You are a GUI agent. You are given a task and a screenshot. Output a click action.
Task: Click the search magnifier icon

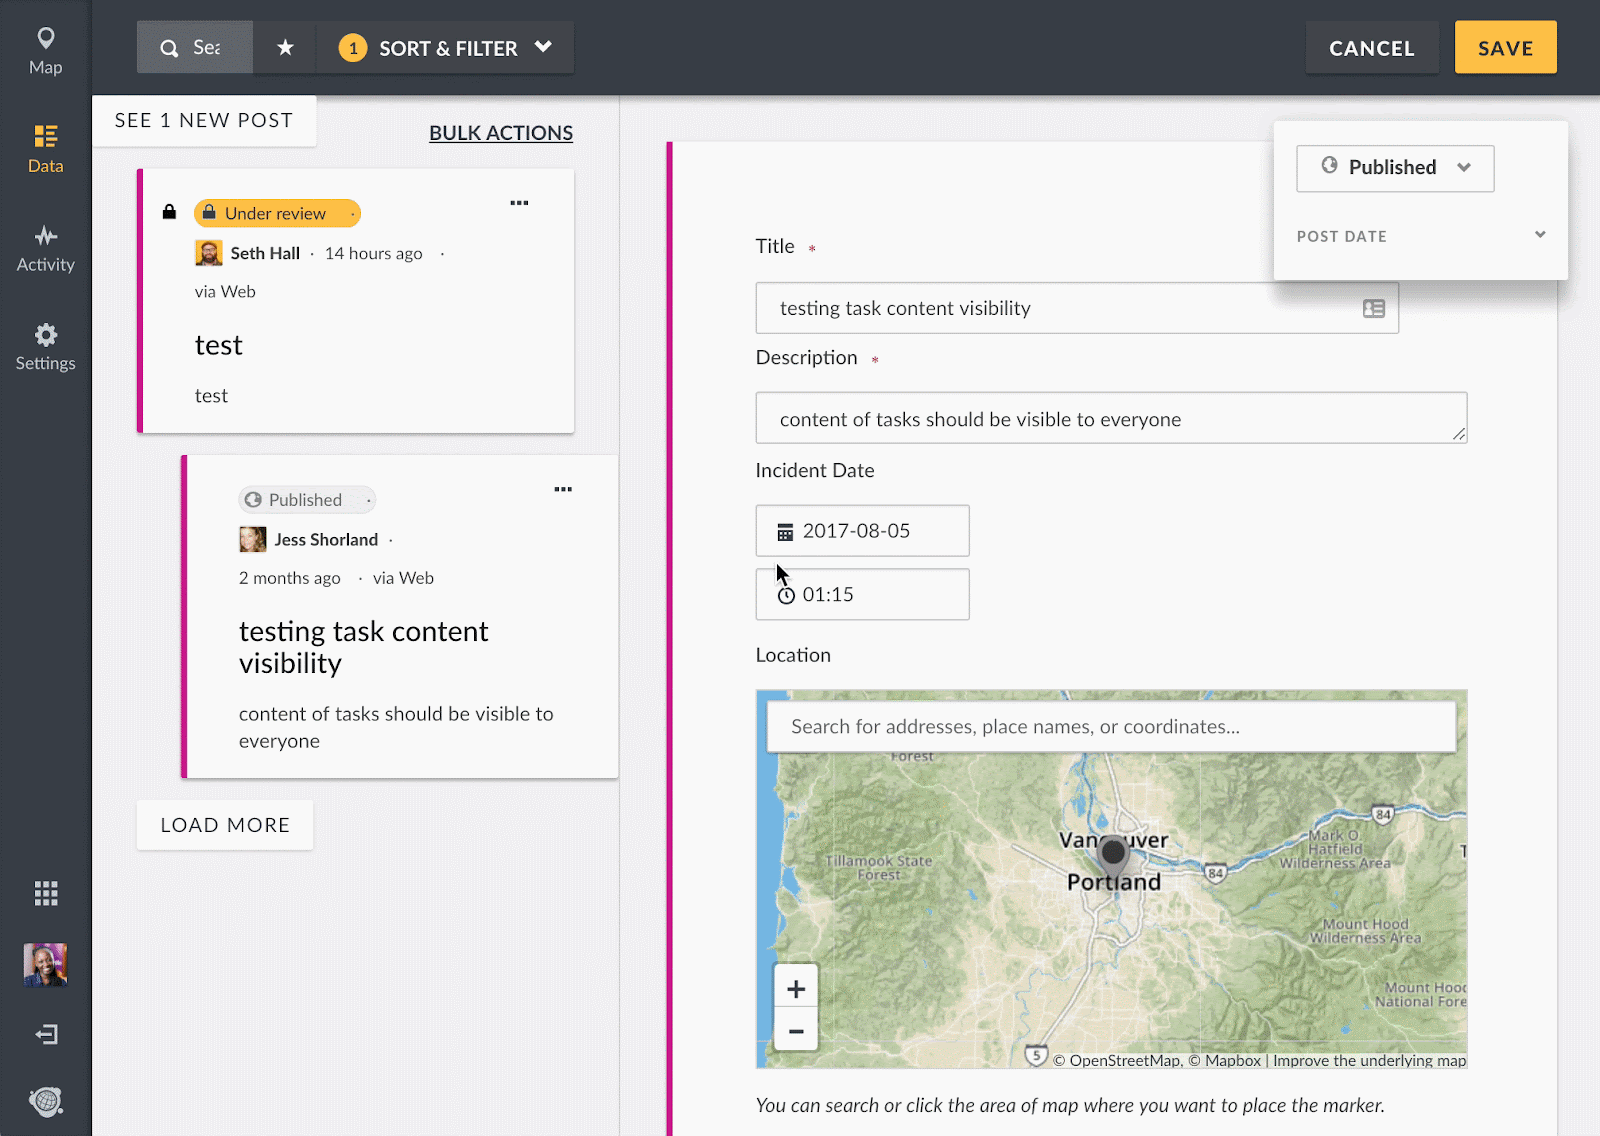pyautogui.click(x=170, y=48)
